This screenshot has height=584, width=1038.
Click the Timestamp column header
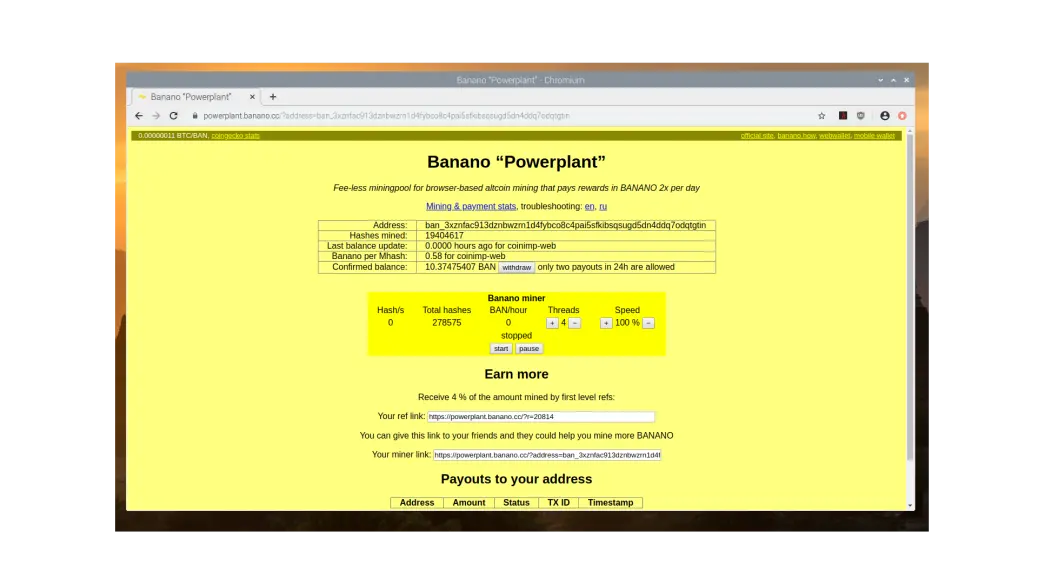pyautogui.click(x=610, y=503)
